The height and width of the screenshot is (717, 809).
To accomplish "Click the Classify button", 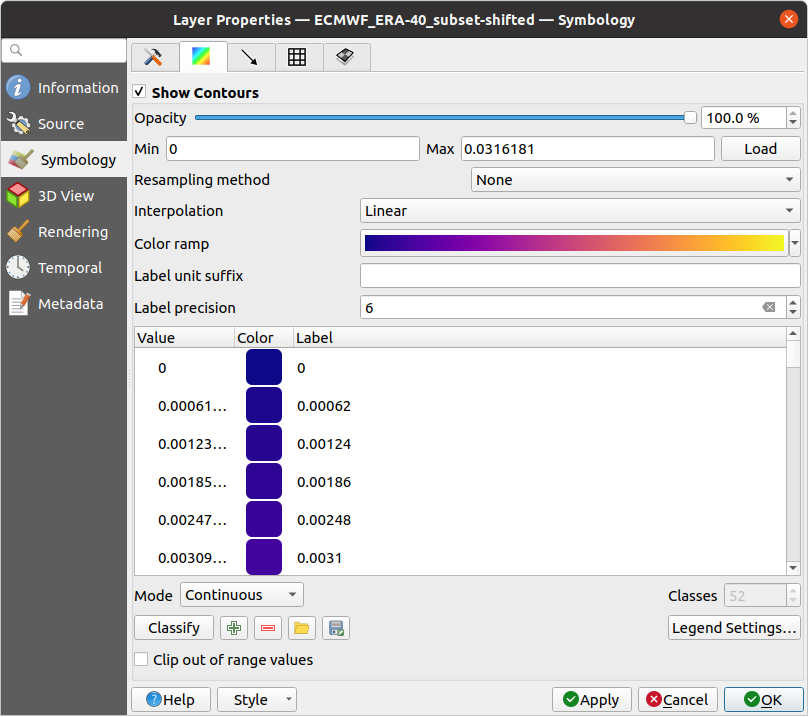I will (x=174, y=628).
